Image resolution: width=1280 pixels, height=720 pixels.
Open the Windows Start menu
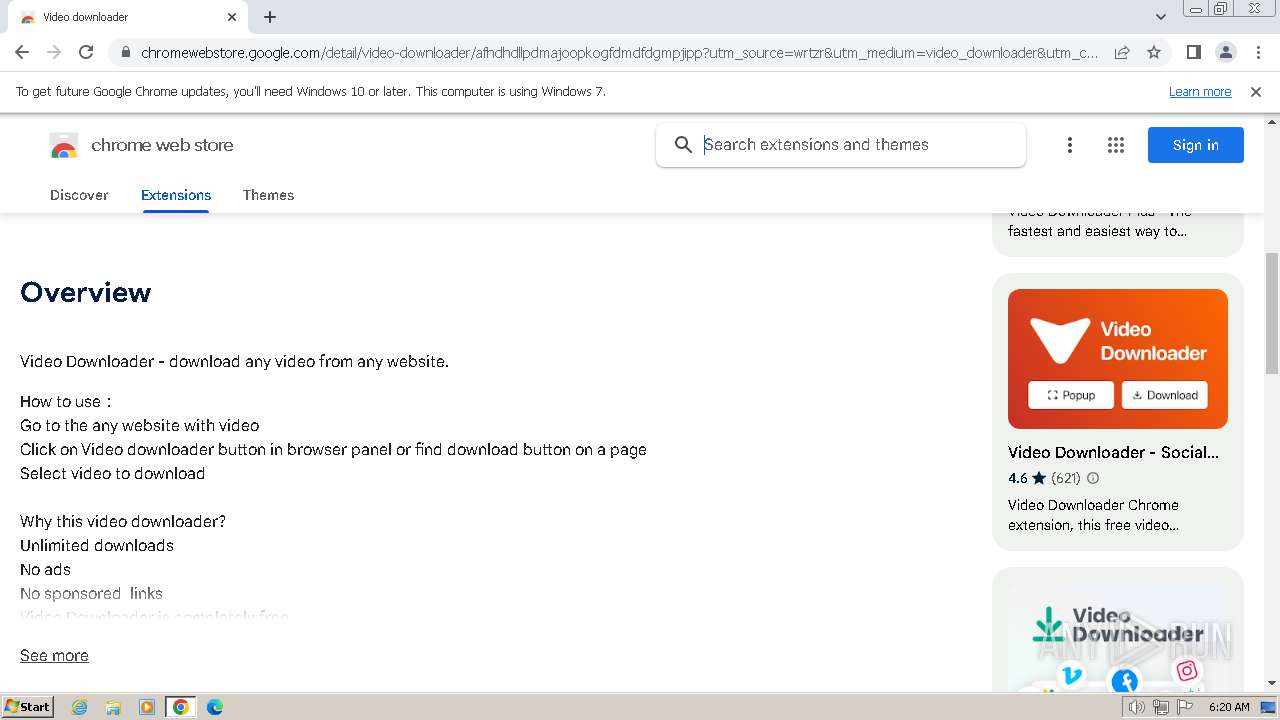tap(28, 706)
